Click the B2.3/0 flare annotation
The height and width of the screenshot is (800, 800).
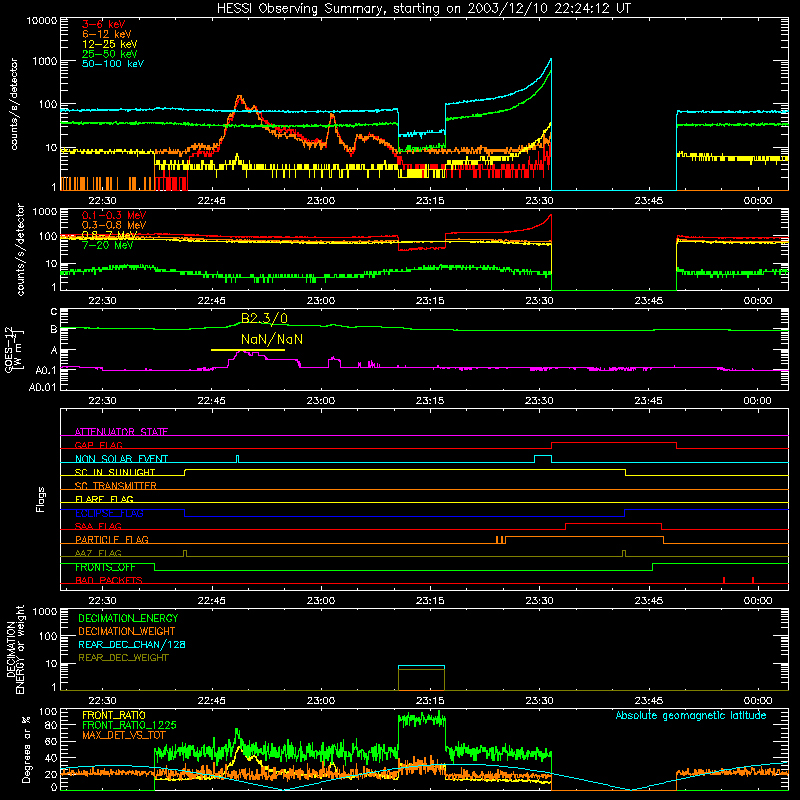coord(264,318)
